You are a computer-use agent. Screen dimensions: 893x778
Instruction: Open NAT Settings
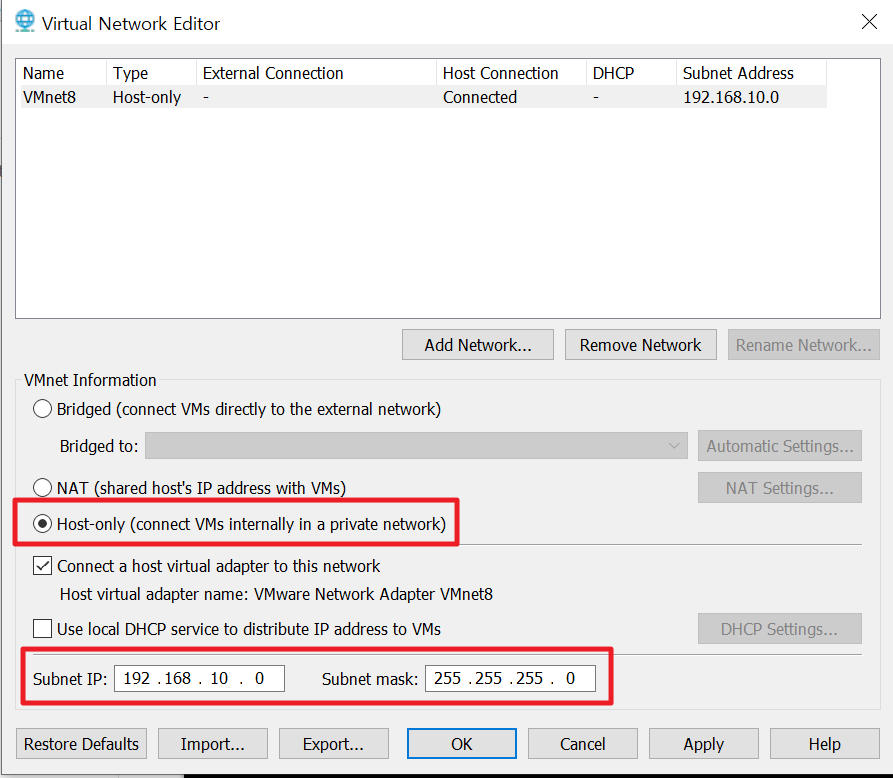(x=780, y=488)
